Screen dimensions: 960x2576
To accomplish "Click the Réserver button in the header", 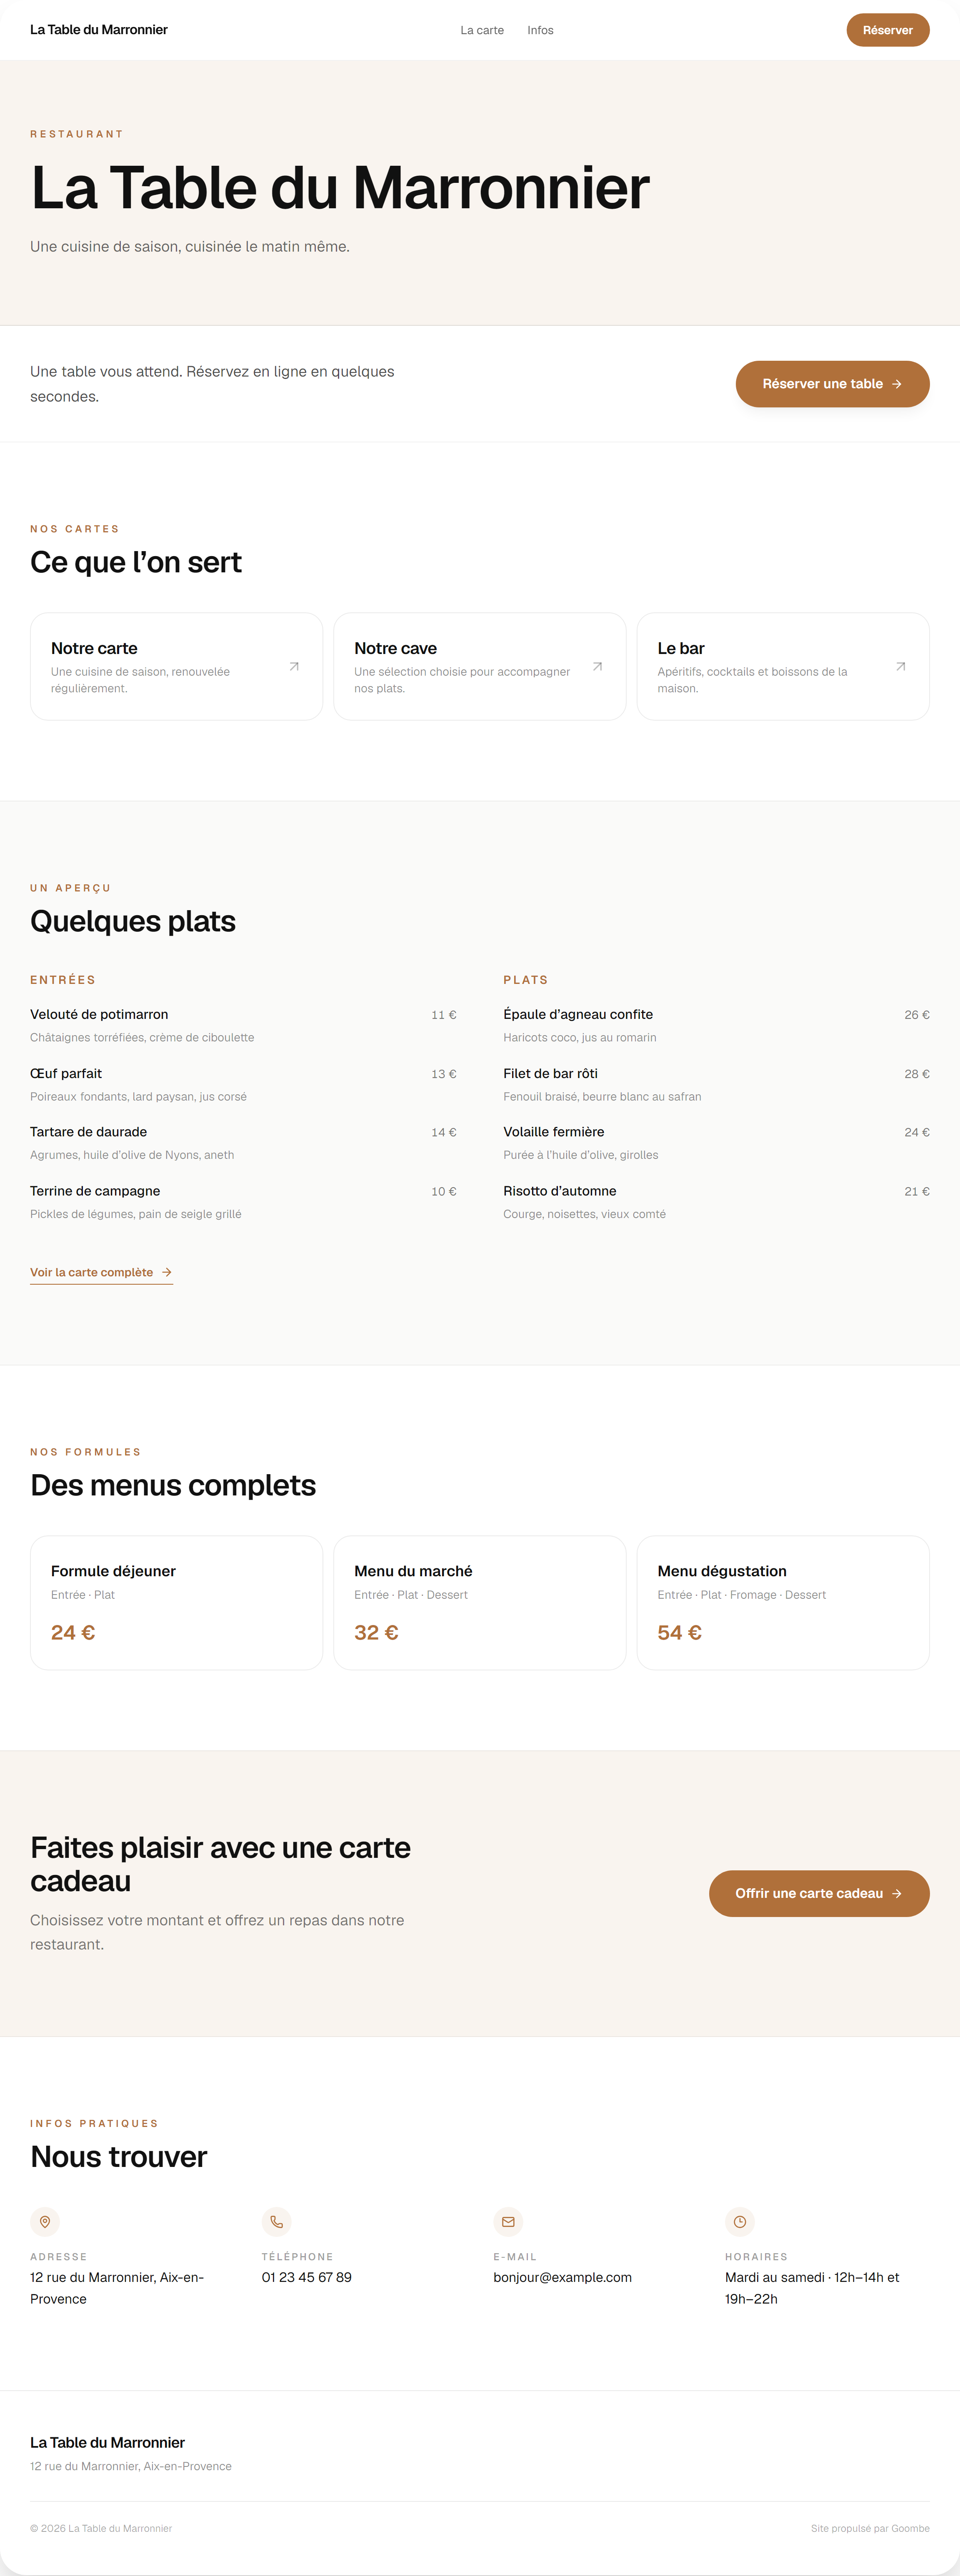I will (888, 30).
